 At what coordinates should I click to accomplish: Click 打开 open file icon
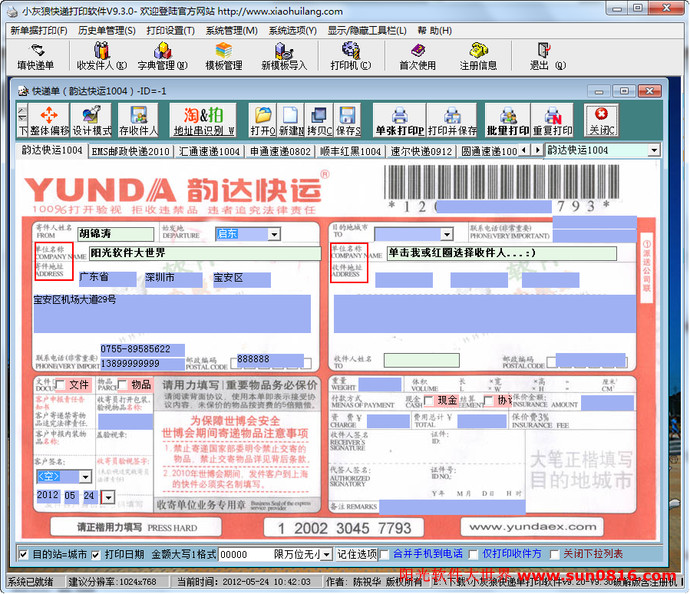[263, 120]
